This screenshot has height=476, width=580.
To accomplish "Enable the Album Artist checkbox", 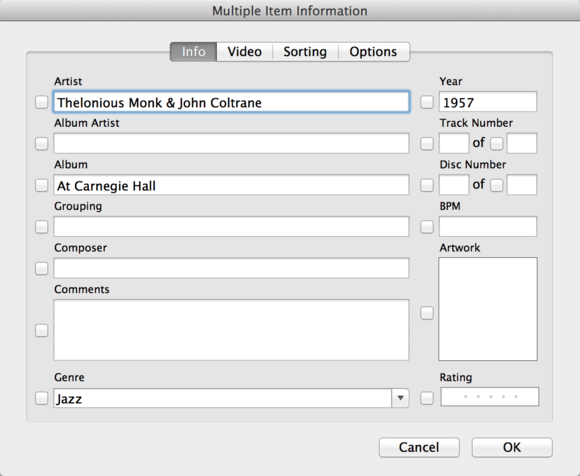I will pos(41,144).
